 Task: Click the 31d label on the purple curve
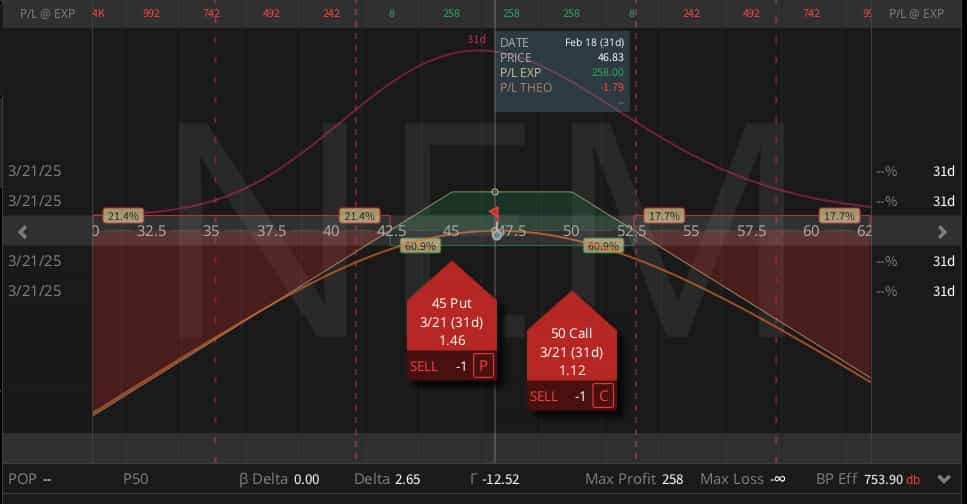(x=476, y=39)
